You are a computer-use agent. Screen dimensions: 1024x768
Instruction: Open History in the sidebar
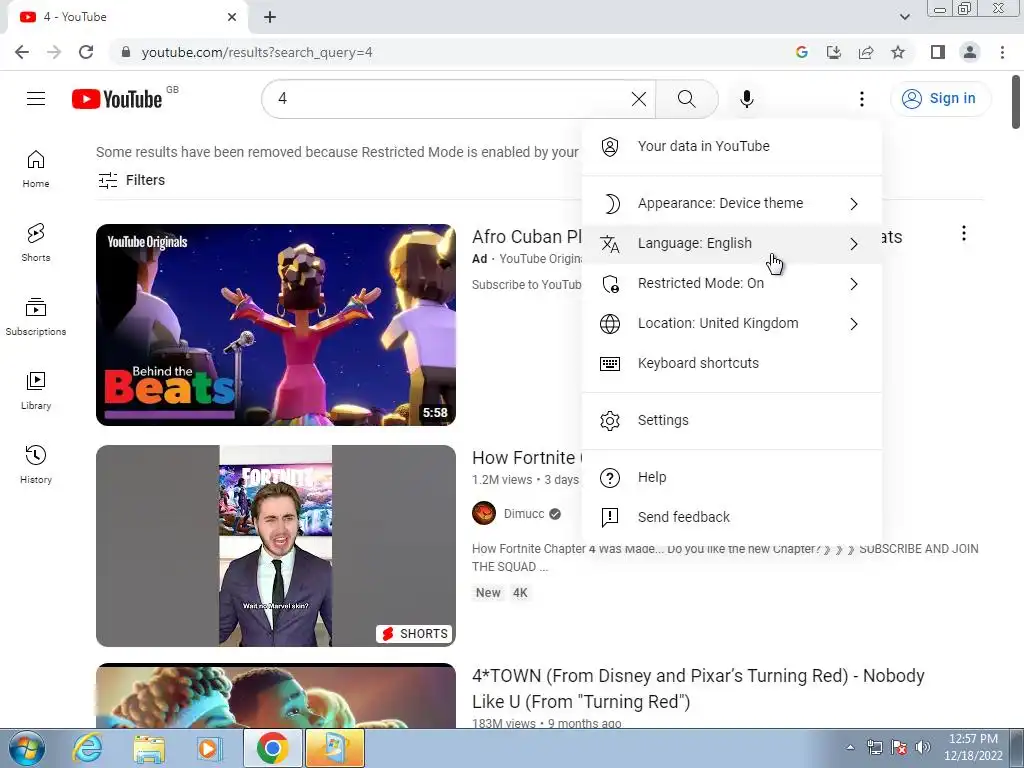click(x=36, y=464)
